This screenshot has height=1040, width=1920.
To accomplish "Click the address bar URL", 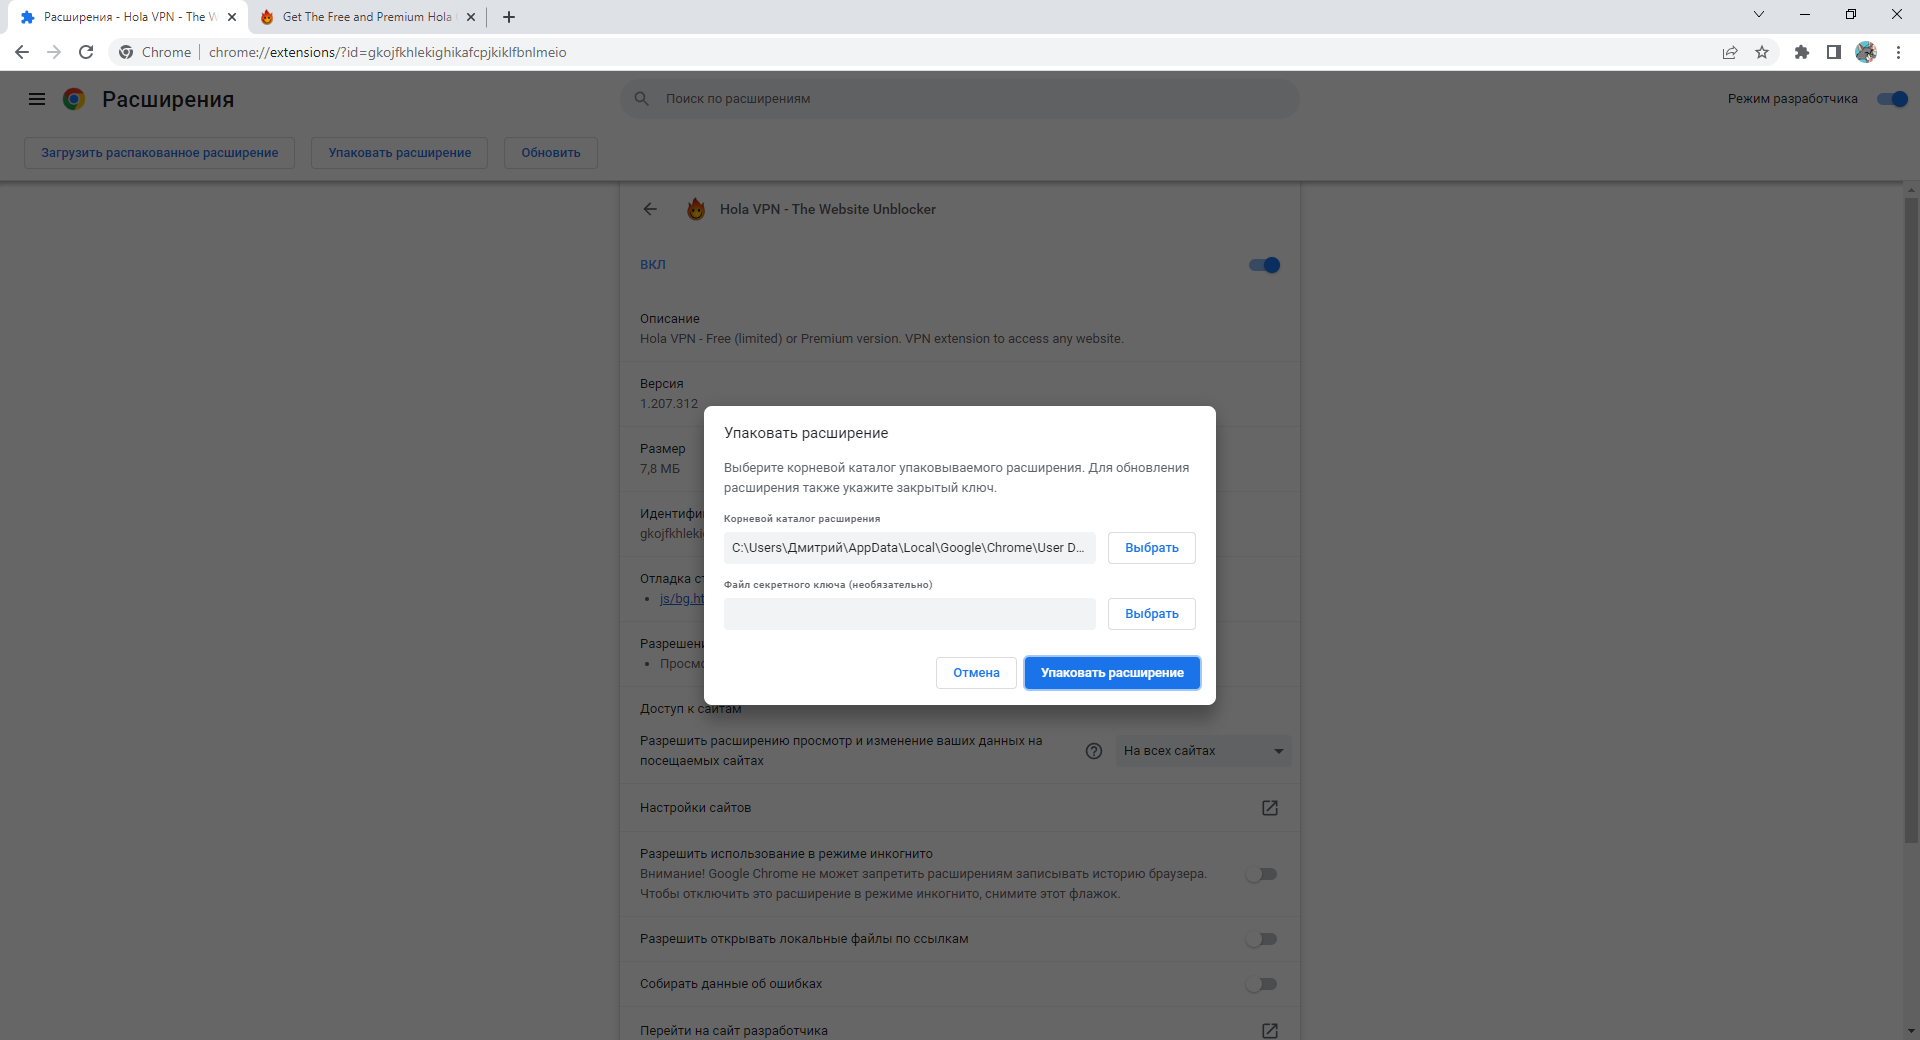I will [388, 52].
